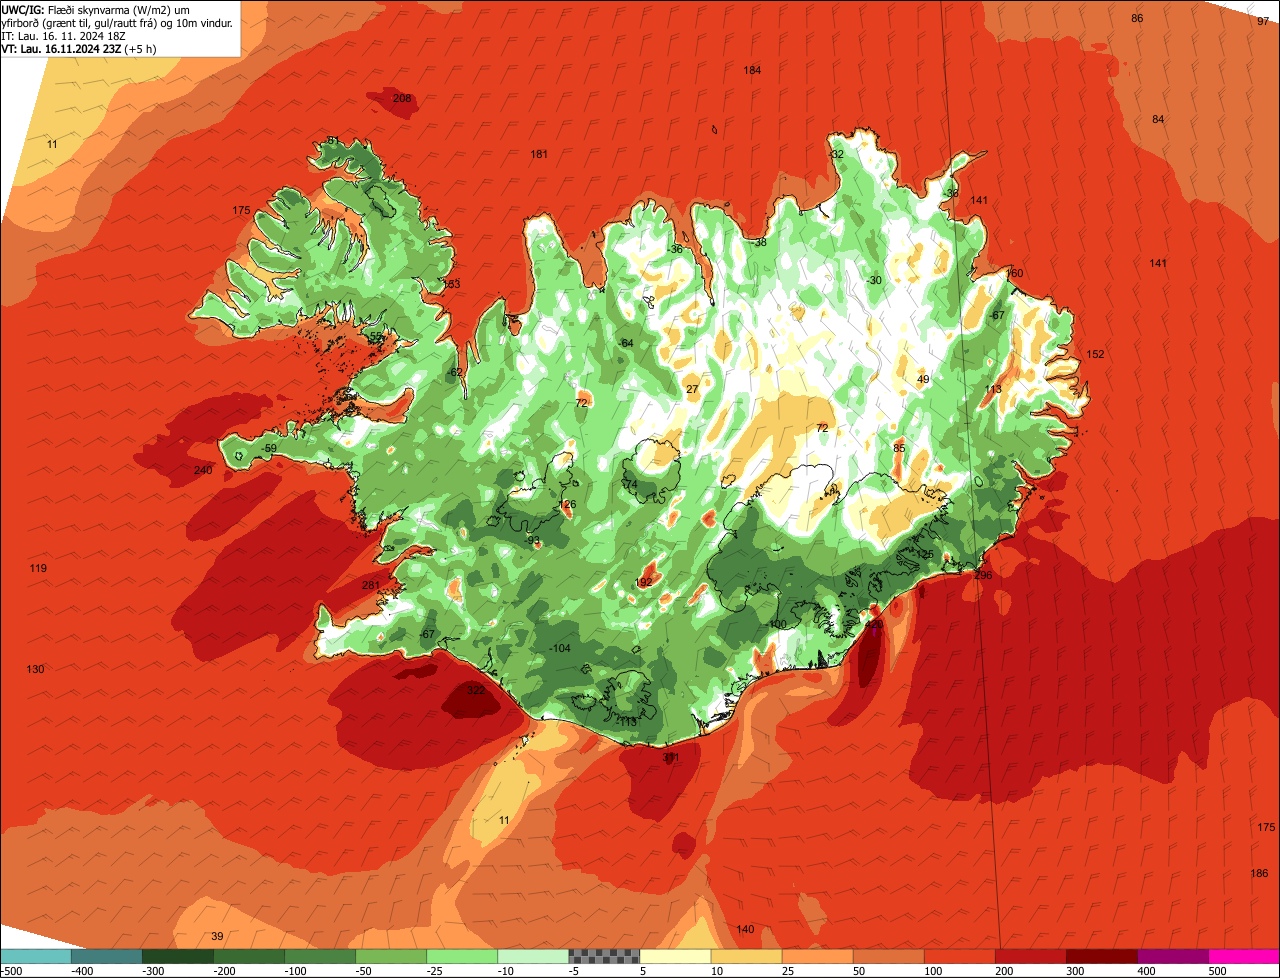Image resolution: width=1280 pixels, height=978 pixels.
Task: Click the map value 74
Action: coord(630,484)
